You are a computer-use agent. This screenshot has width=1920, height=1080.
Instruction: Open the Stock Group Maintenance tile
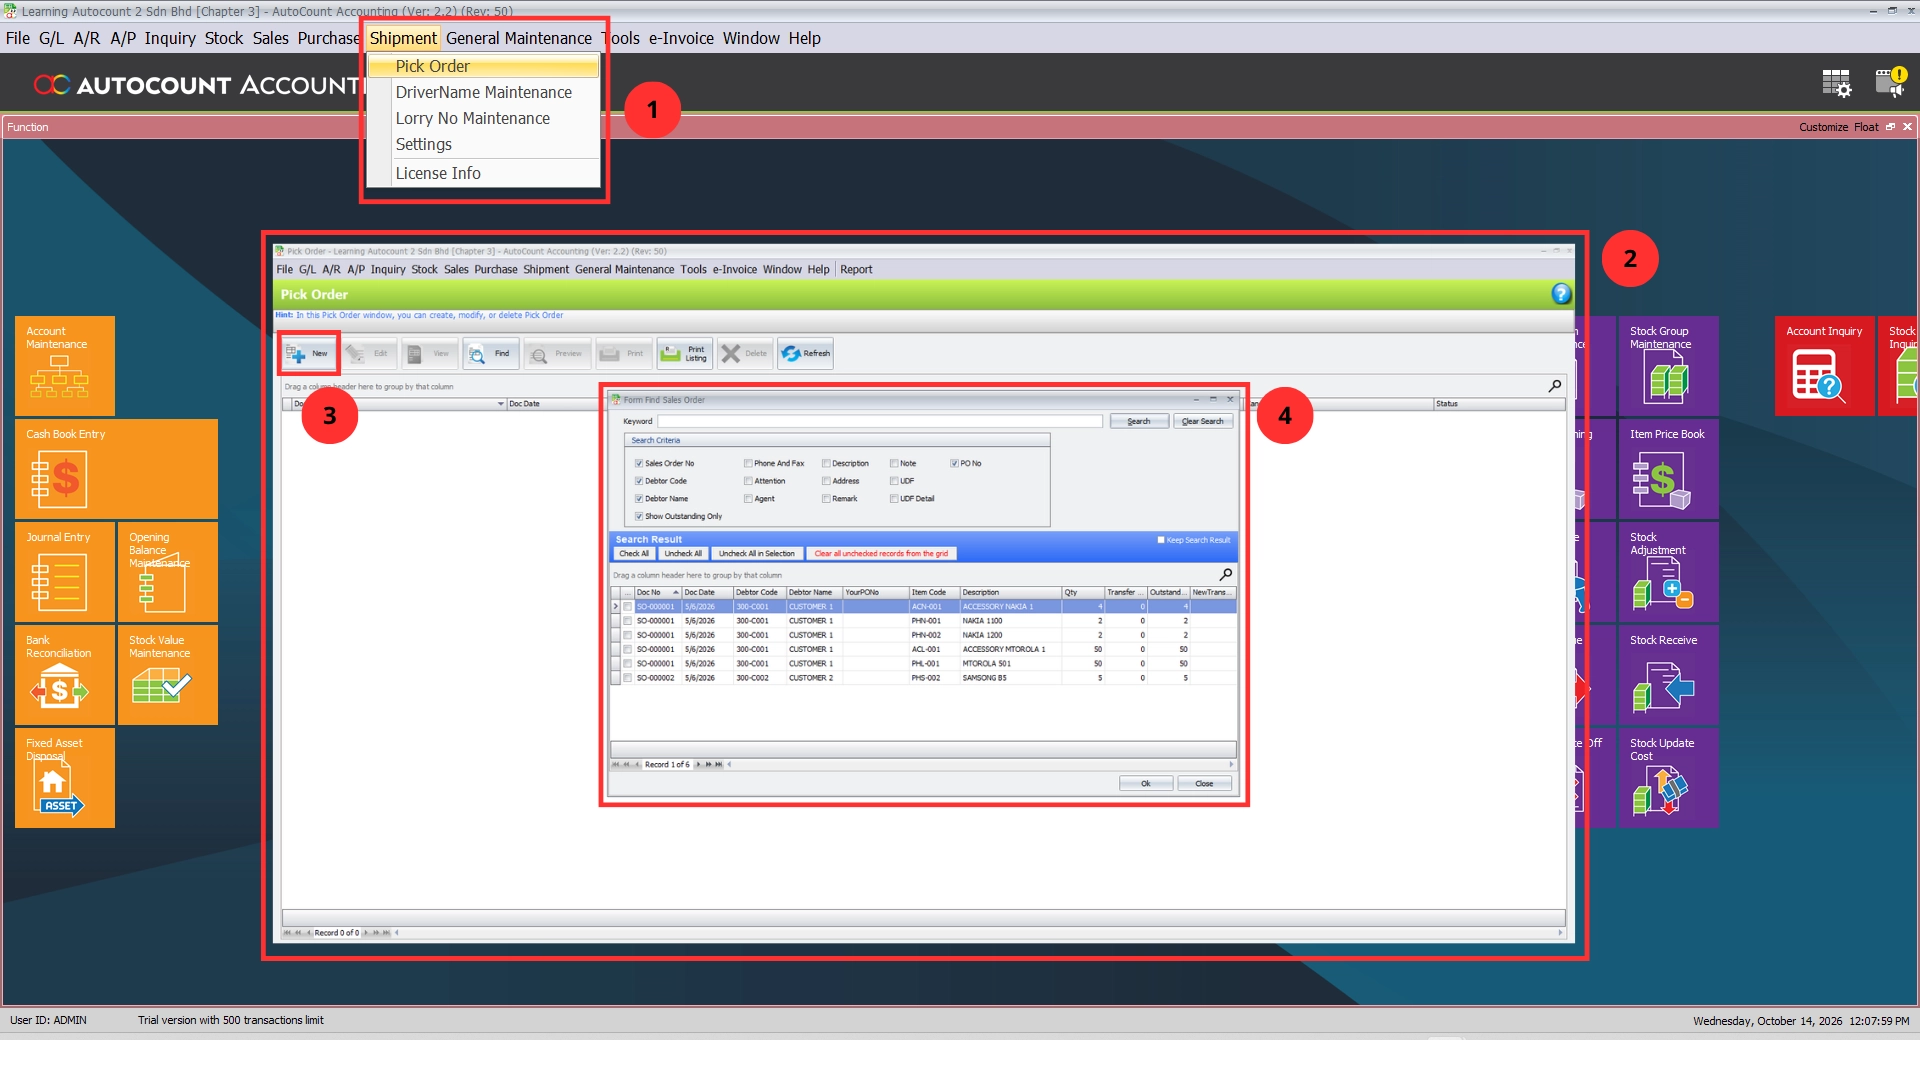tap(1668, 366)
